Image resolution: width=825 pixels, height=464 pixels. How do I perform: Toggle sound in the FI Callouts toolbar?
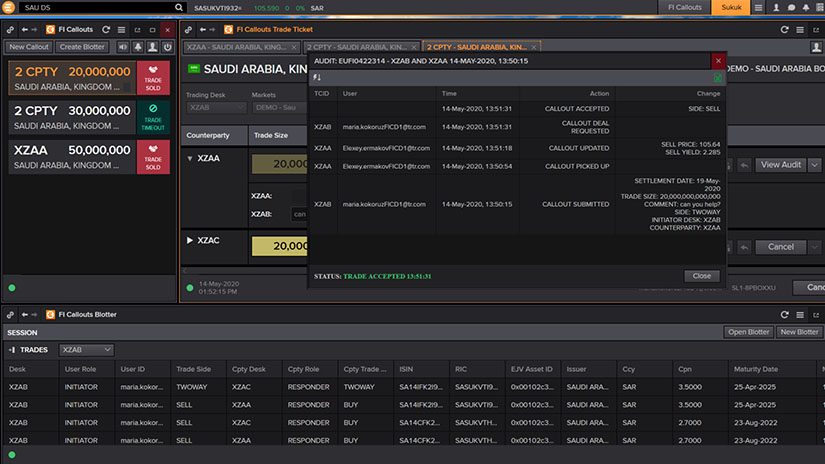pos(123,47)
